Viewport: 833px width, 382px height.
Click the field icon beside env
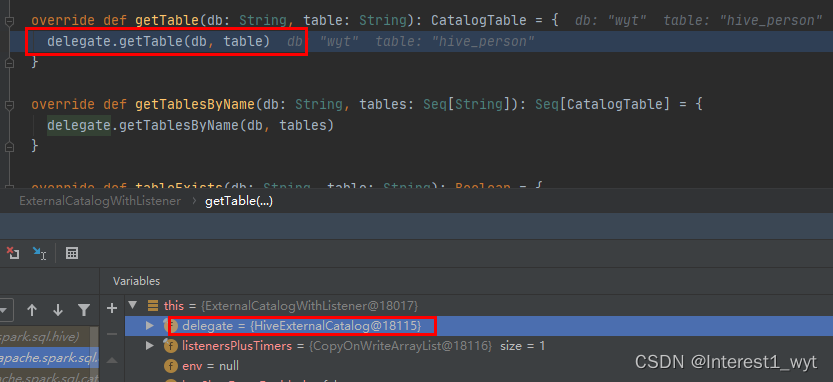click(x=170, y=366)
